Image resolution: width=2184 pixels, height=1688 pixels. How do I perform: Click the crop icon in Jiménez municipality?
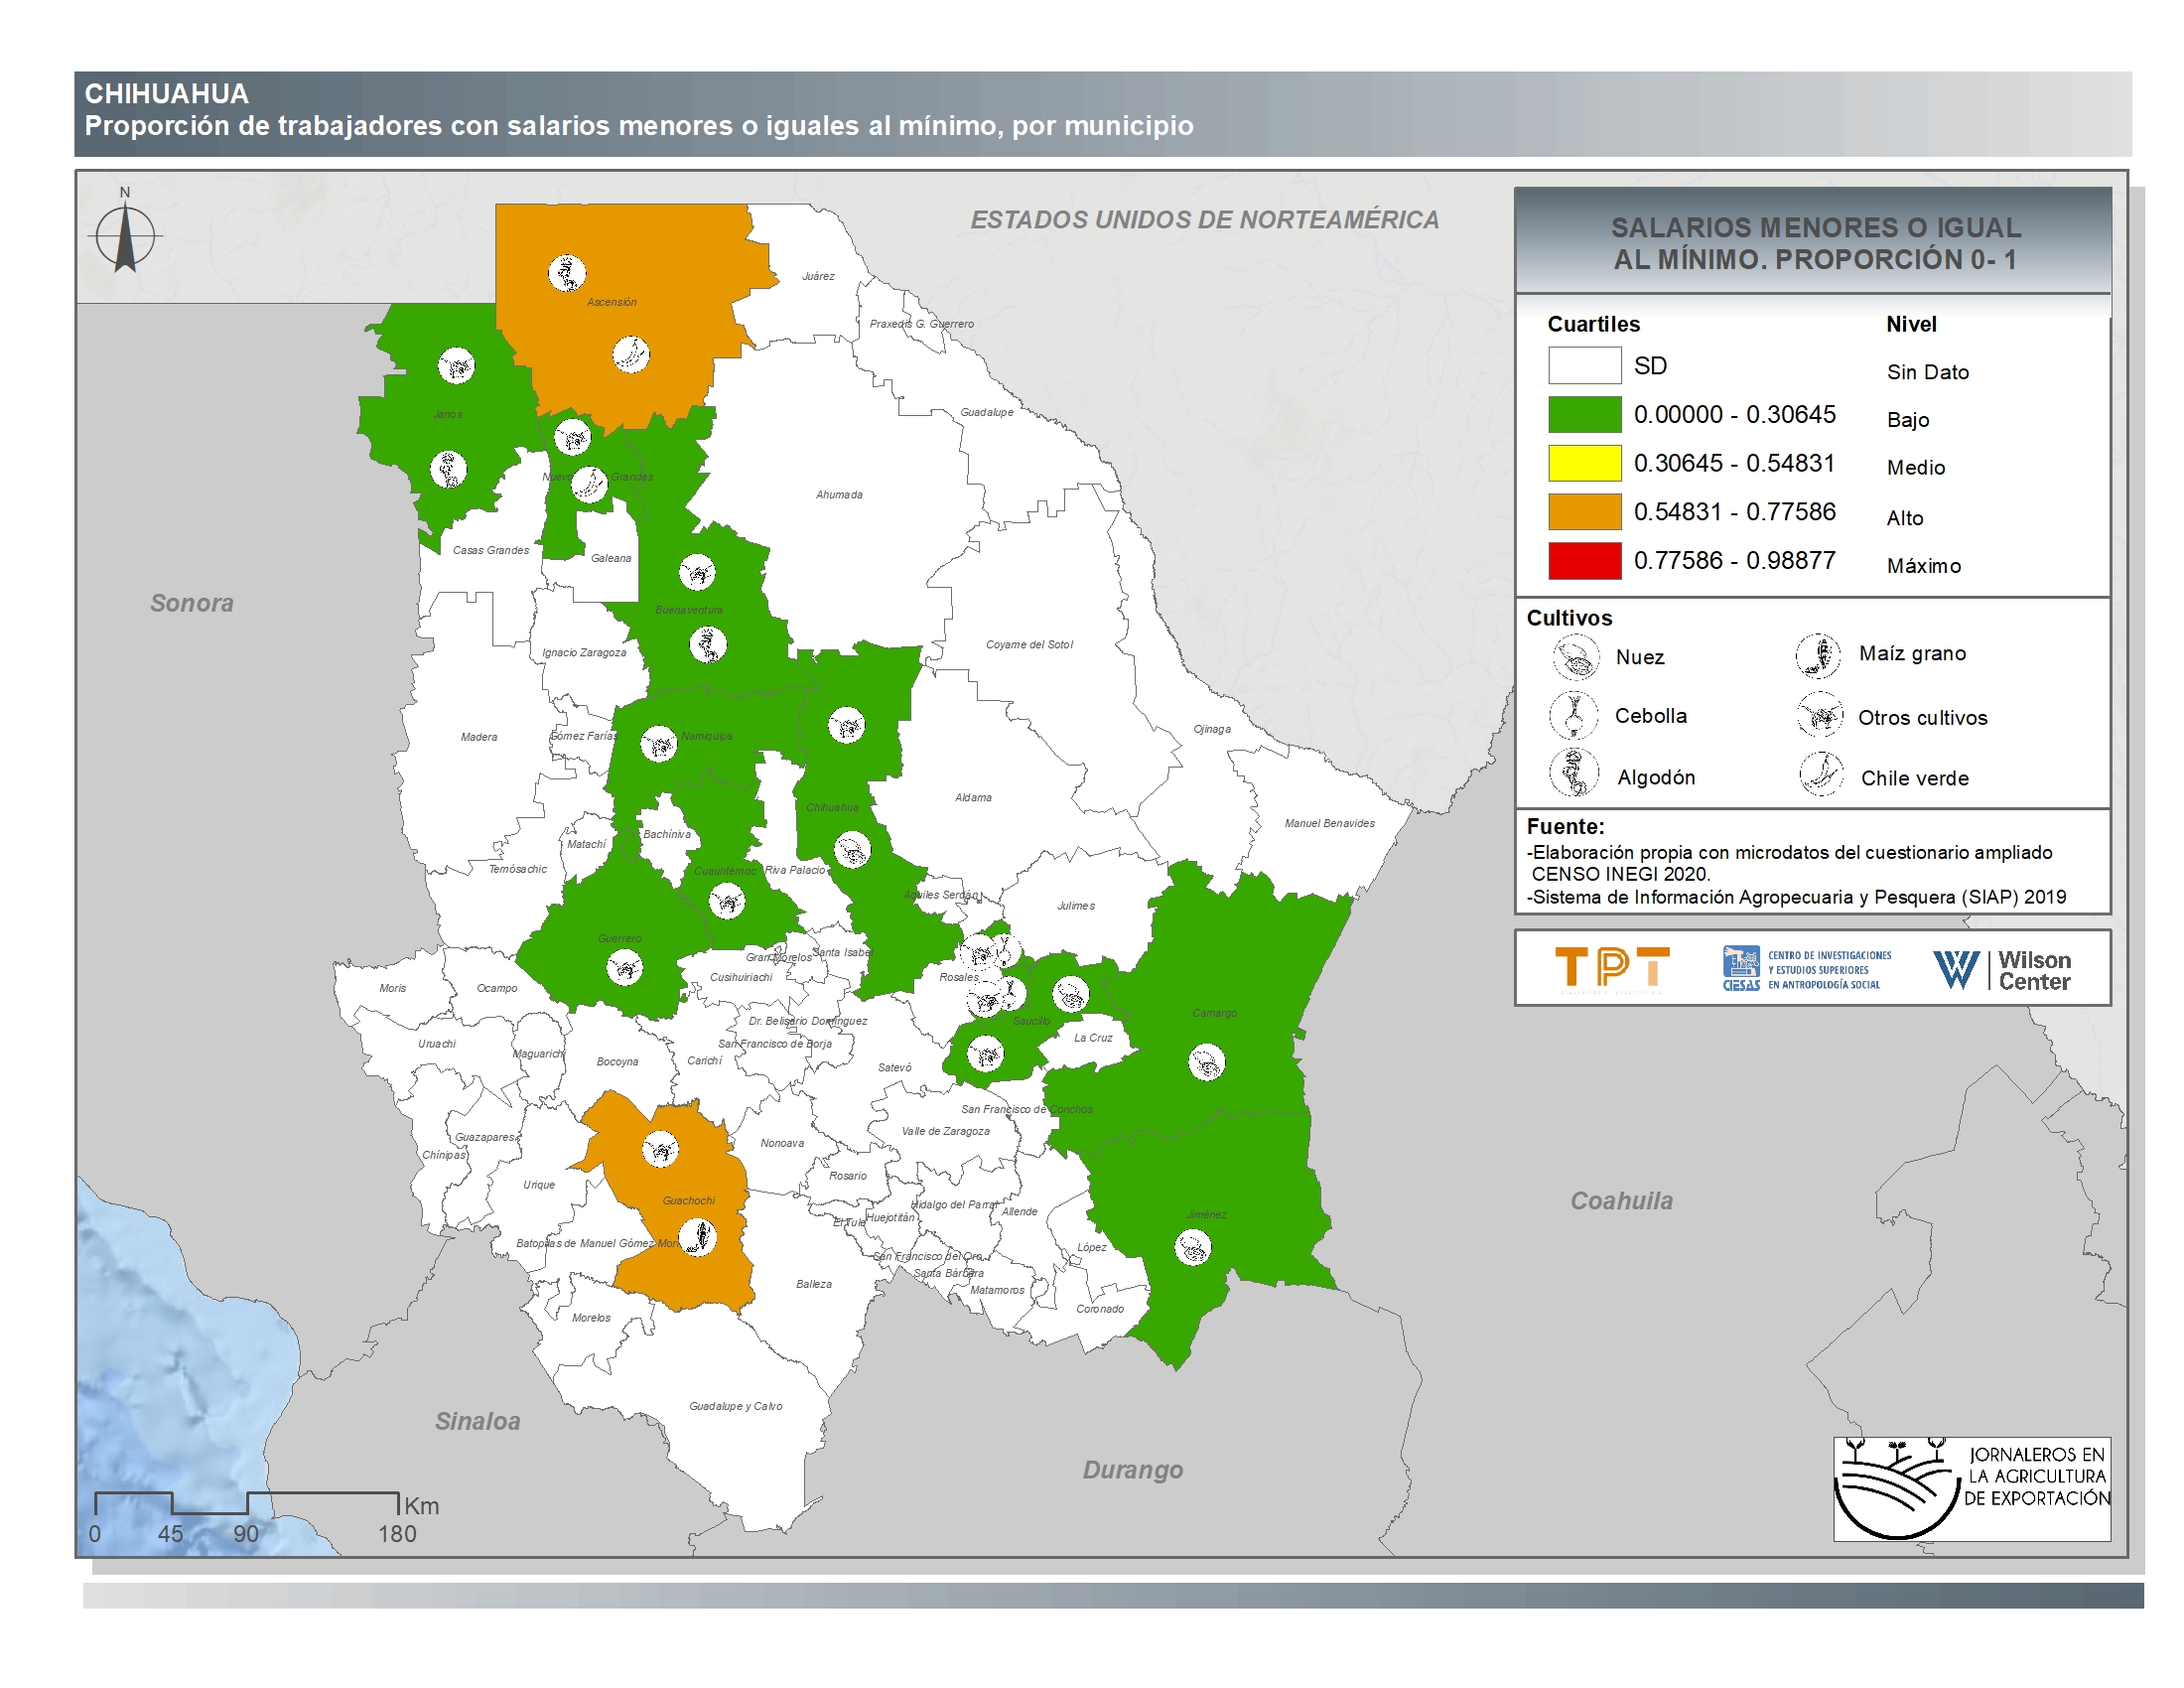click(x=1192, y=1247)
